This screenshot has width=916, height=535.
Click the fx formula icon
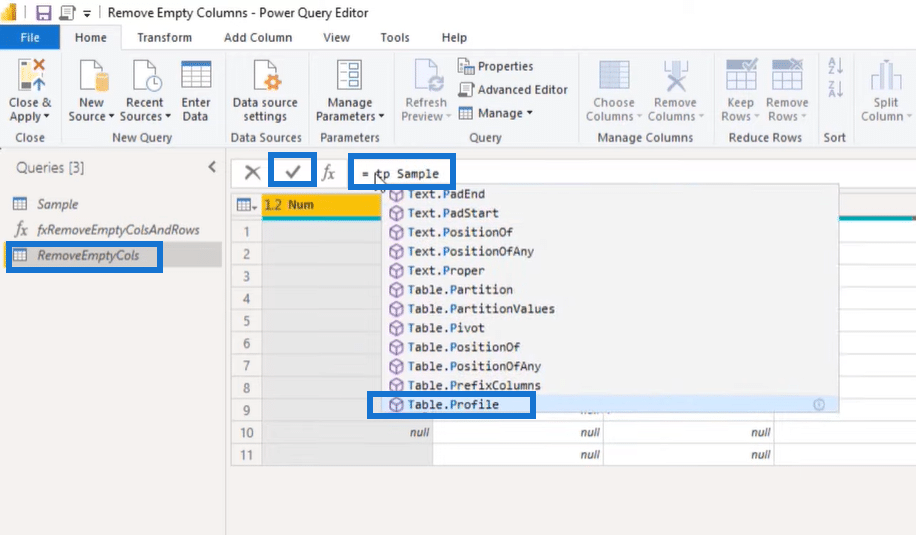[x=328, y=172]
